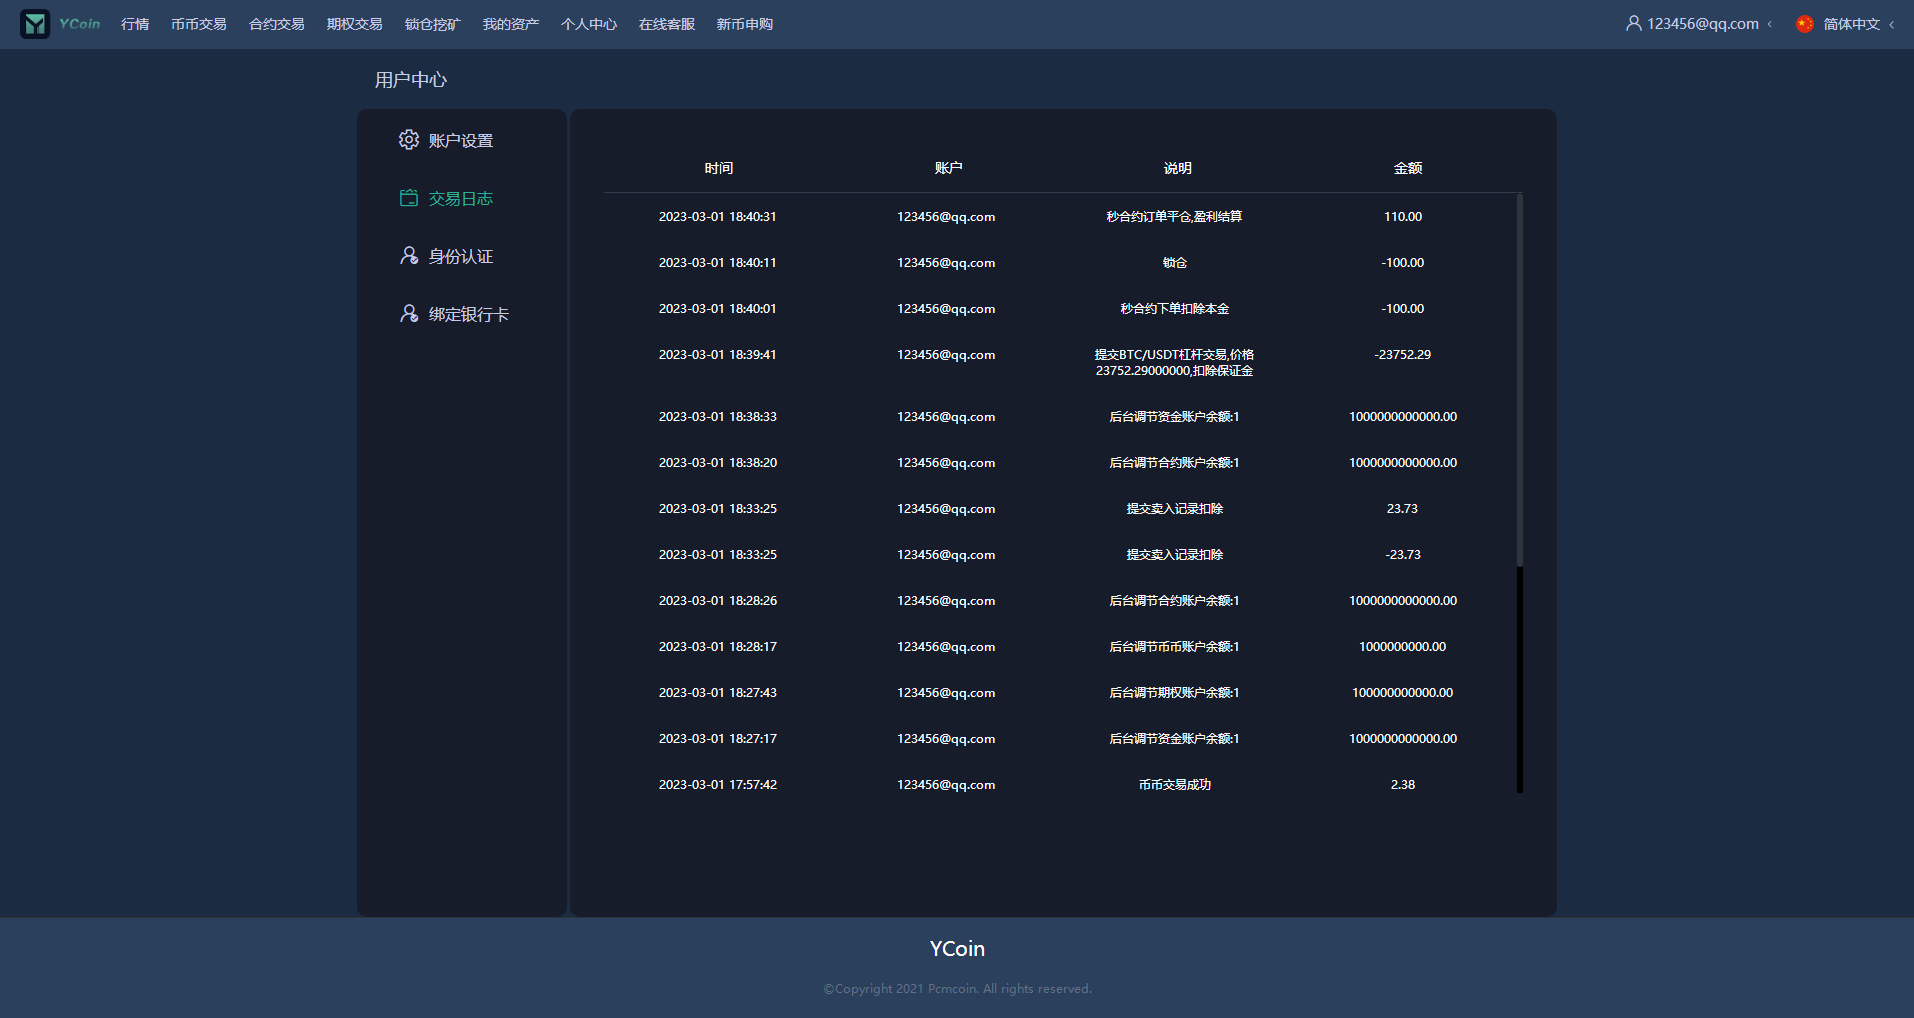This screenshot has height=1018, width=1914.
Task: Open 锁仓挖矿 from the navigation bar
Action: [432, 24]
